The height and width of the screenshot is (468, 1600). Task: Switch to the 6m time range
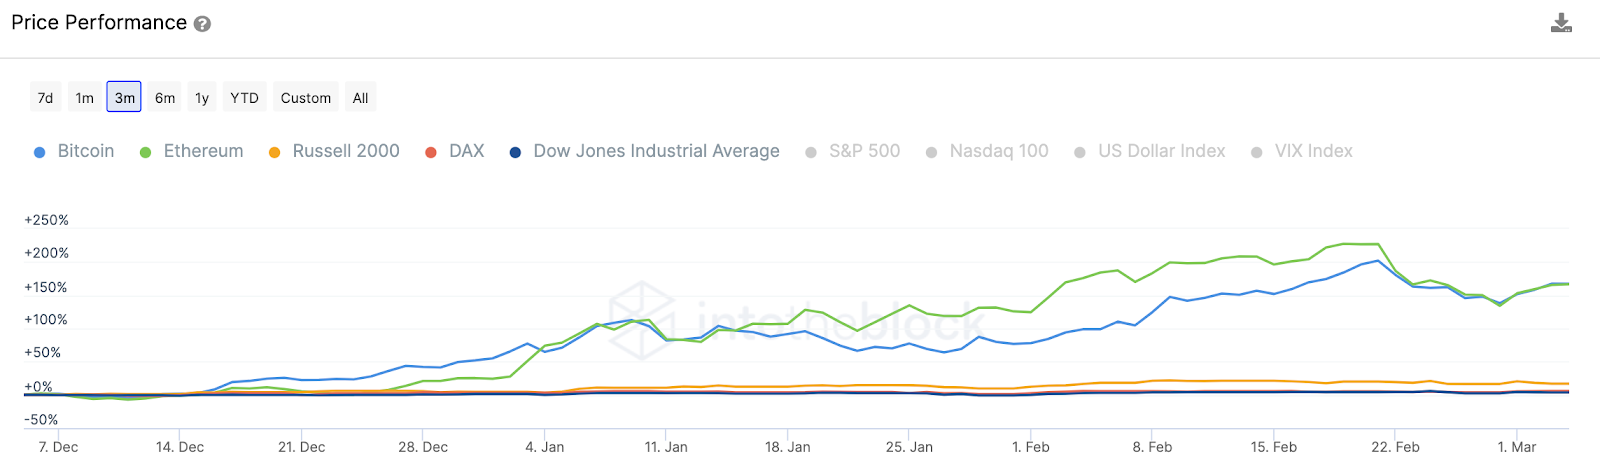tap(165, 97)
